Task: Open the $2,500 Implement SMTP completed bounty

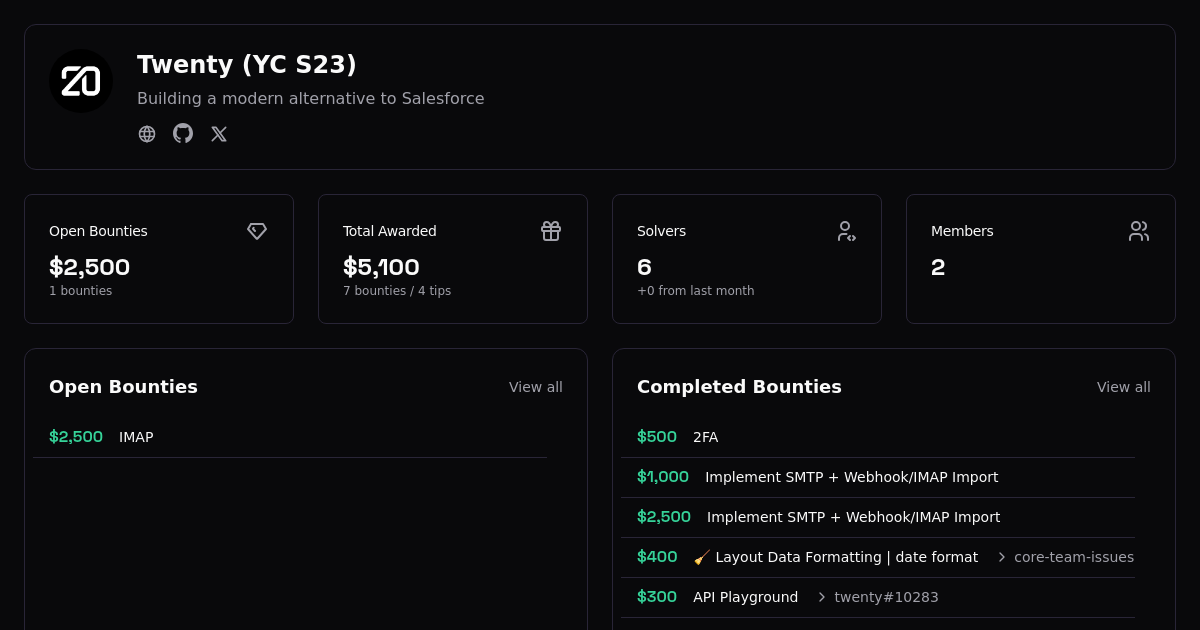Action: coord(853,517)
